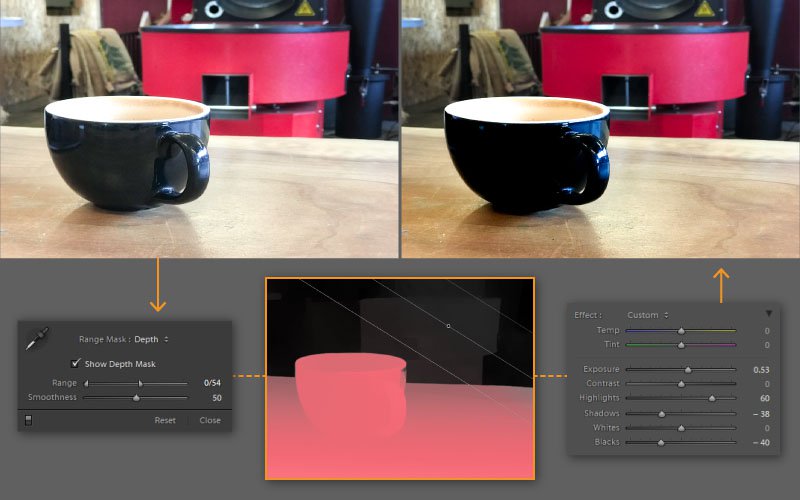Toggle the panel switch icon beside Reset
This screenshot has height=500, width=800.
[x=29, y=420]
